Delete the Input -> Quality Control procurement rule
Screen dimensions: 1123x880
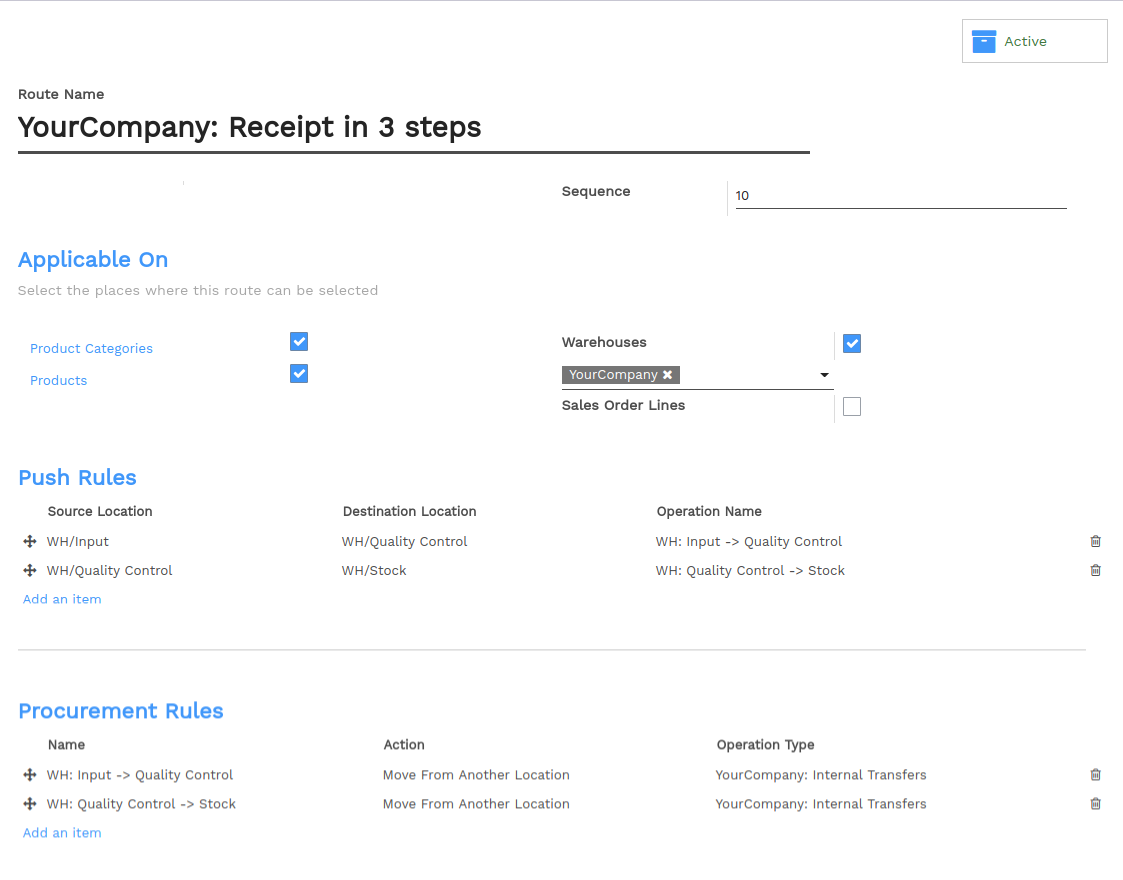tap(1095, 775)
